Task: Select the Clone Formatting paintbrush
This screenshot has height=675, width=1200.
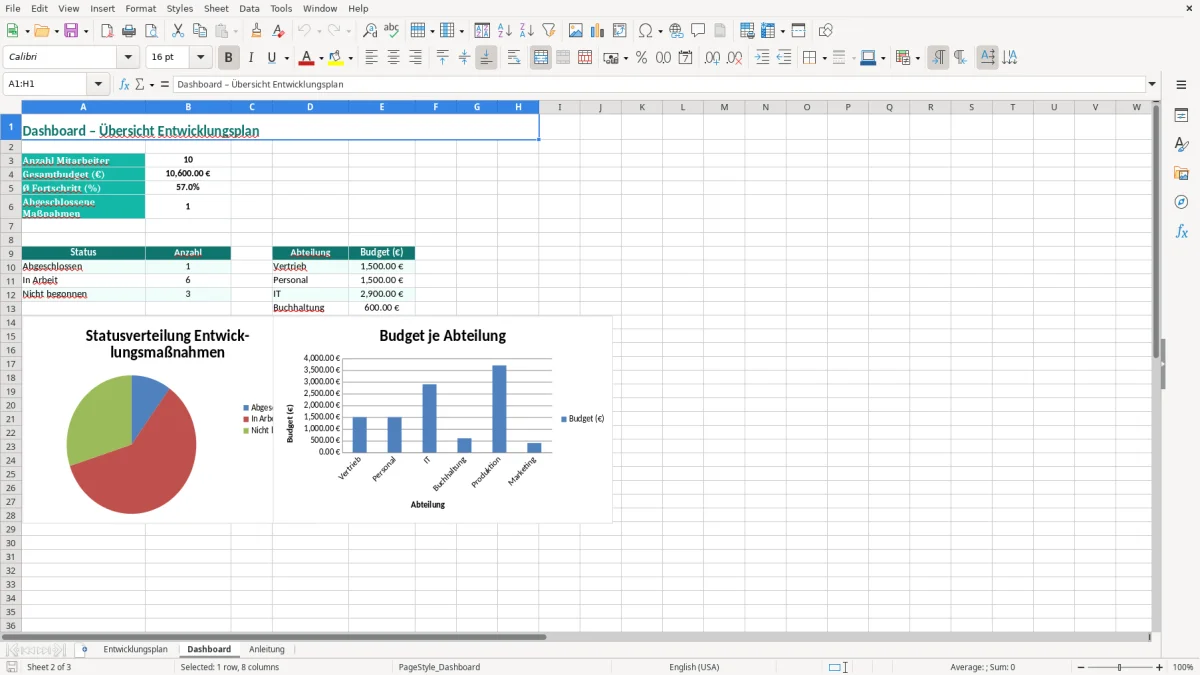Action: point(257,31)
